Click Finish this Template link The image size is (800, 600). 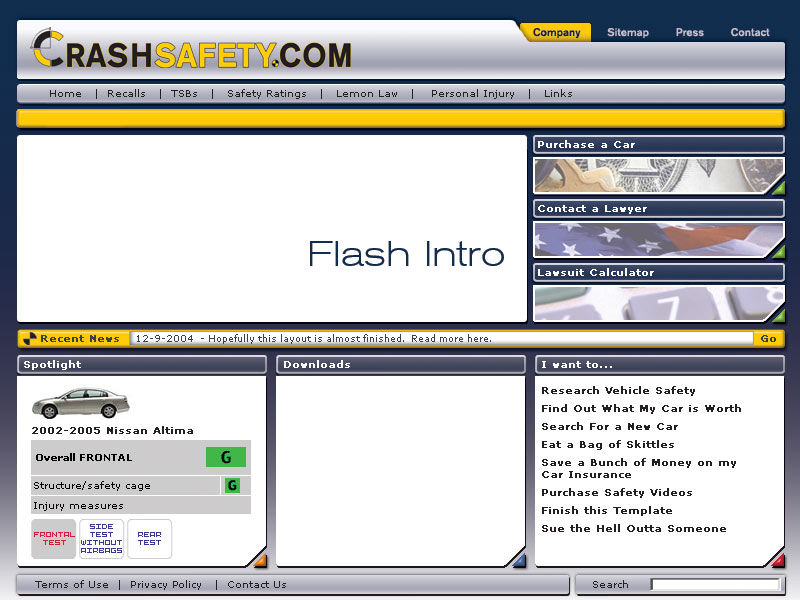coord(607,510)
